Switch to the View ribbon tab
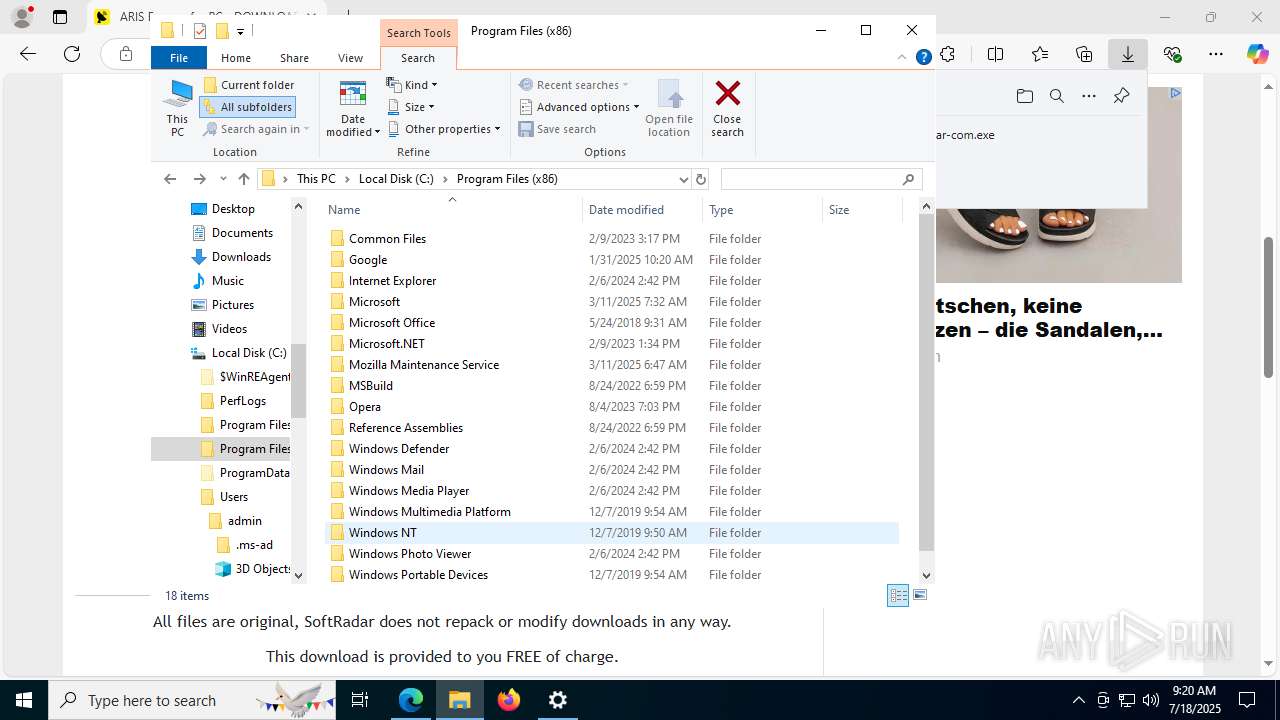1280x720 pixels. coord(350,58)
